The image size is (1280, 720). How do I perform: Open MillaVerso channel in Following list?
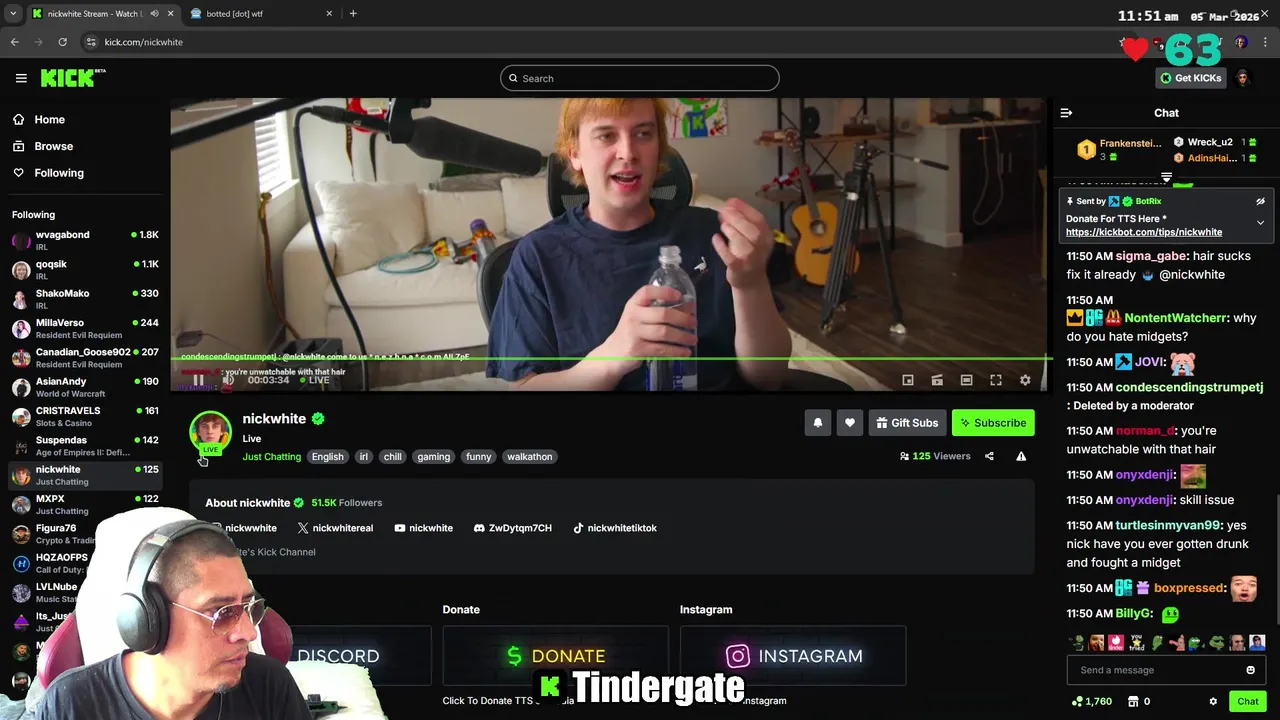coord(85,328)
